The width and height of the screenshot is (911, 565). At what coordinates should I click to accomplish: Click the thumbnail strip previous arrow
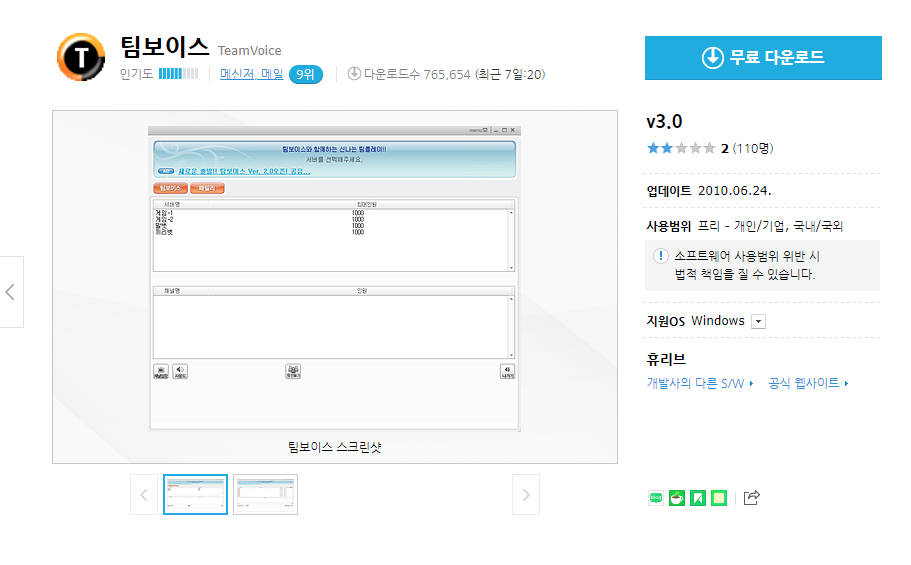(x=144, y=495)
